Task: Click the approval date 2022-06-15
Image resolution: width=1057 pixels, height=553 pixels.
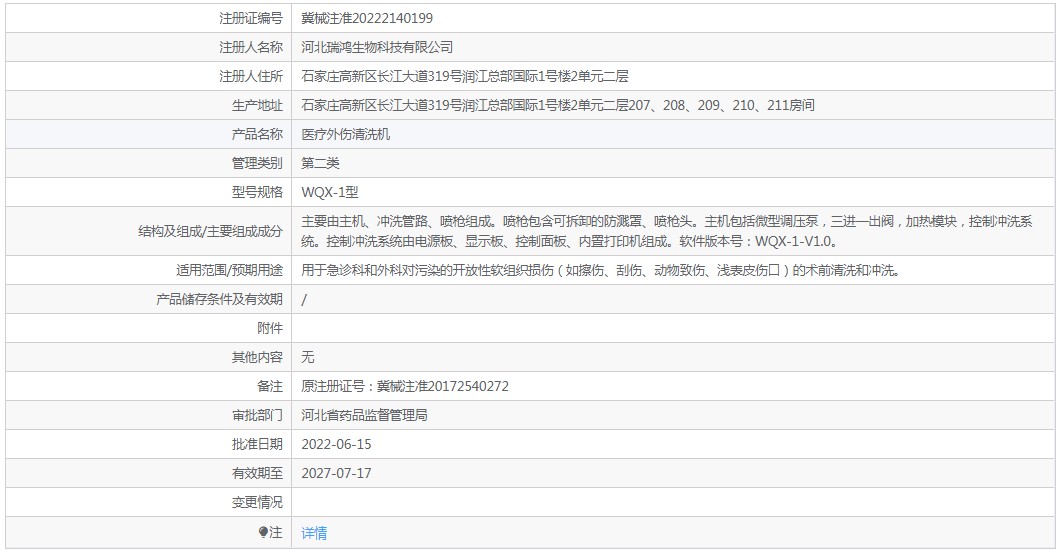Action: pyautogui.click(x=336, y=444)
